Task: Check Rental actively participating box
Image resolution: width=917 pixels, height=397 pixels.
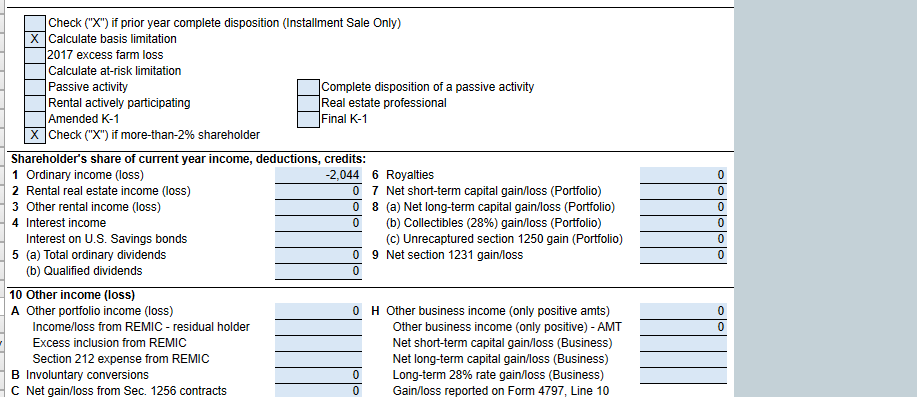Action: tap(35, 103)
